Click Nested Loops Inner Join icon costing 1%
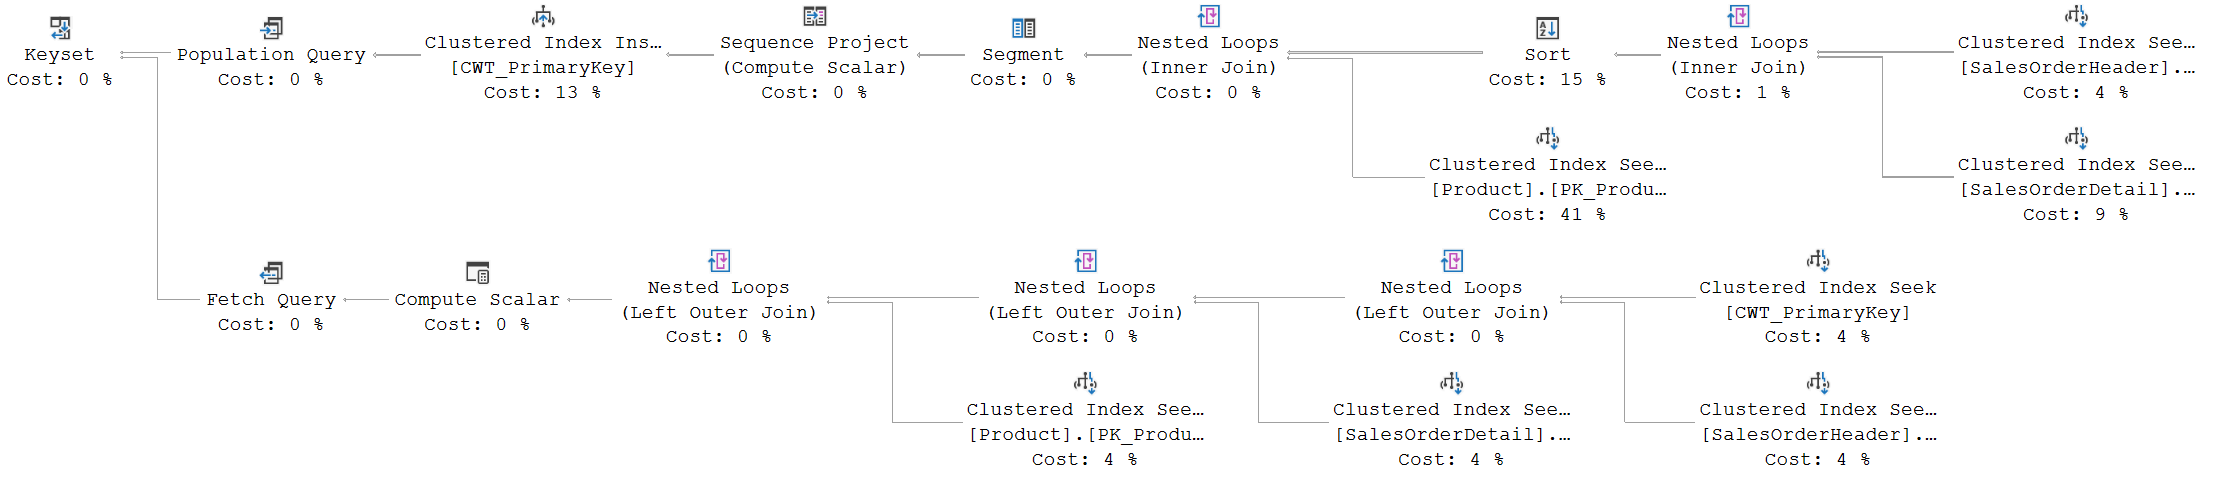Viewport: 2214px width, 488px height. (x=1738, y=16)
